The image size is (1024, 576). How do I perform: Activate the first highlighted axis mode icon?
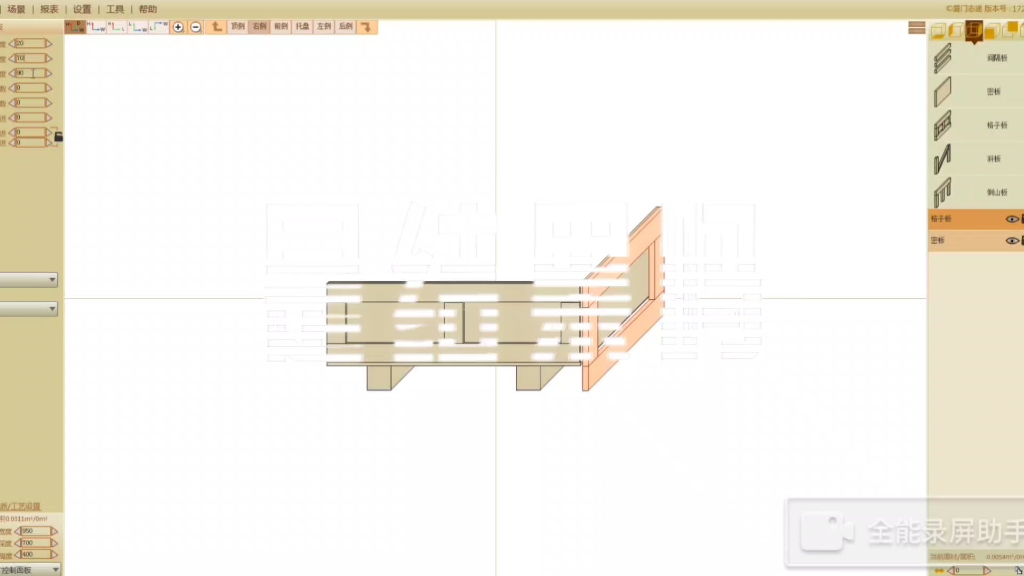pyautogui.click(x=74, y=27)
